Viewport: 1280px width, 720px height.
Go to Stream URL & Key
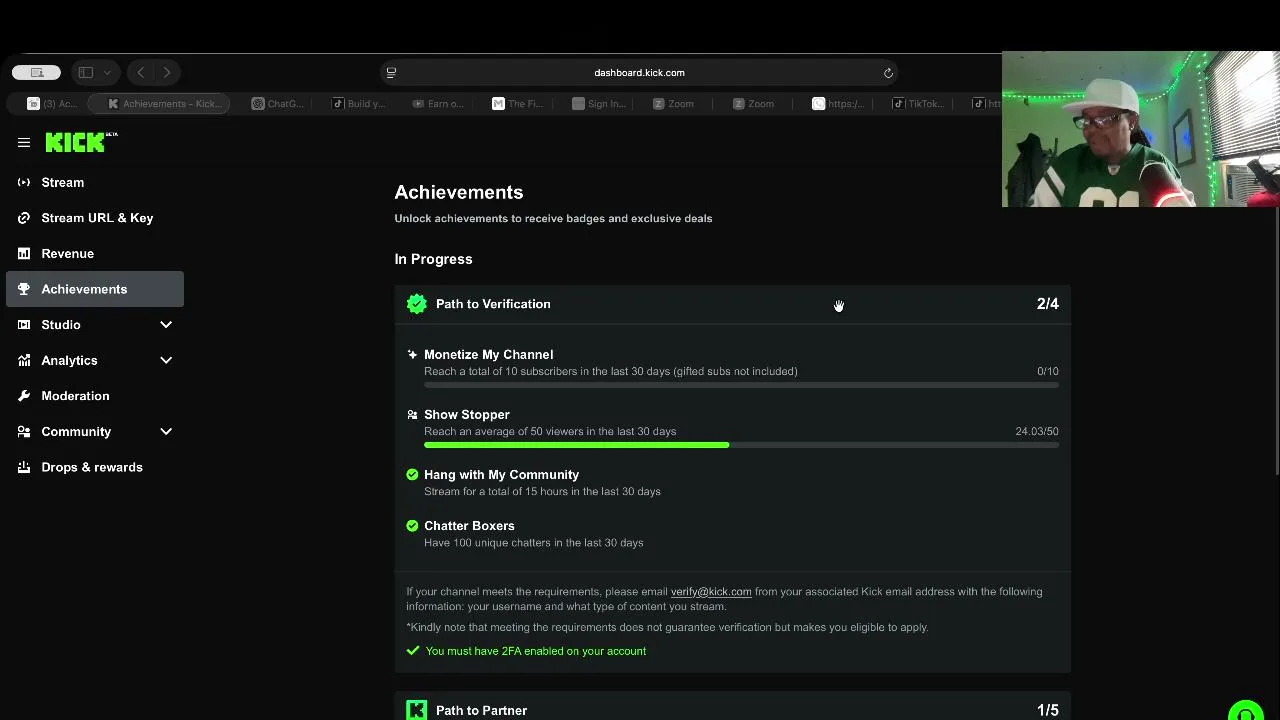tap(95, 218)
